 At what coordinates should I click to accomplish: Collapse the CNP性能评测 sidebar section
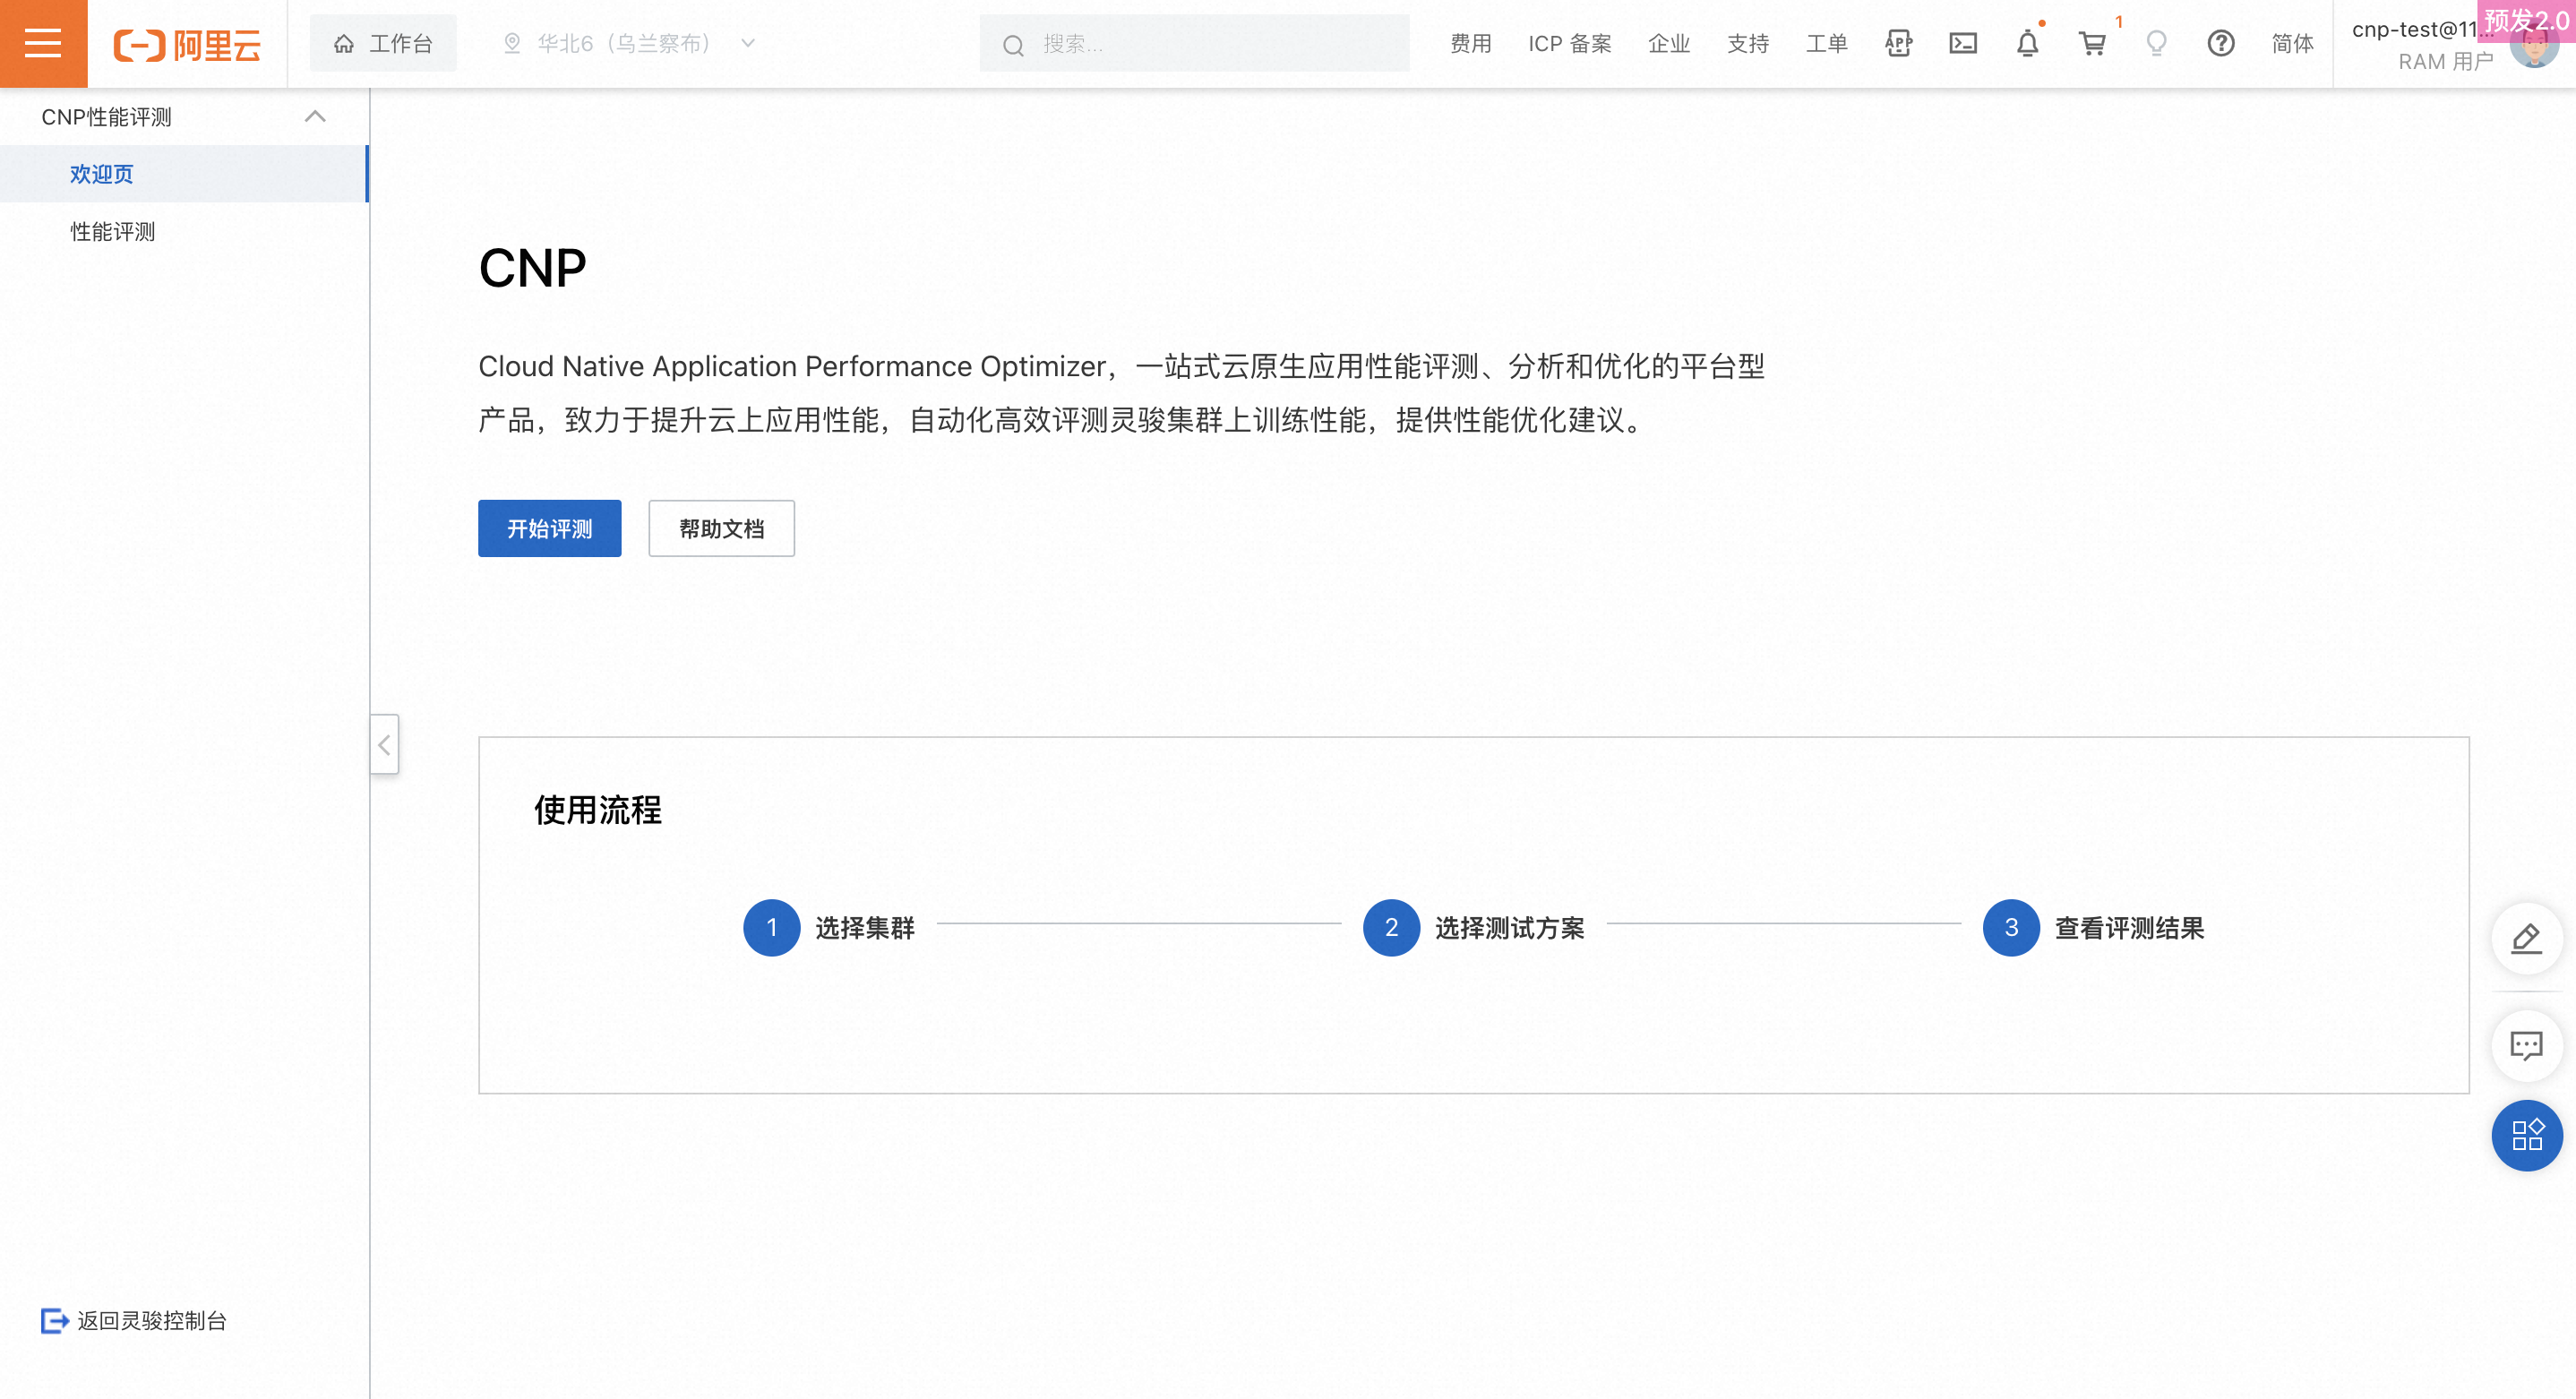315,117
